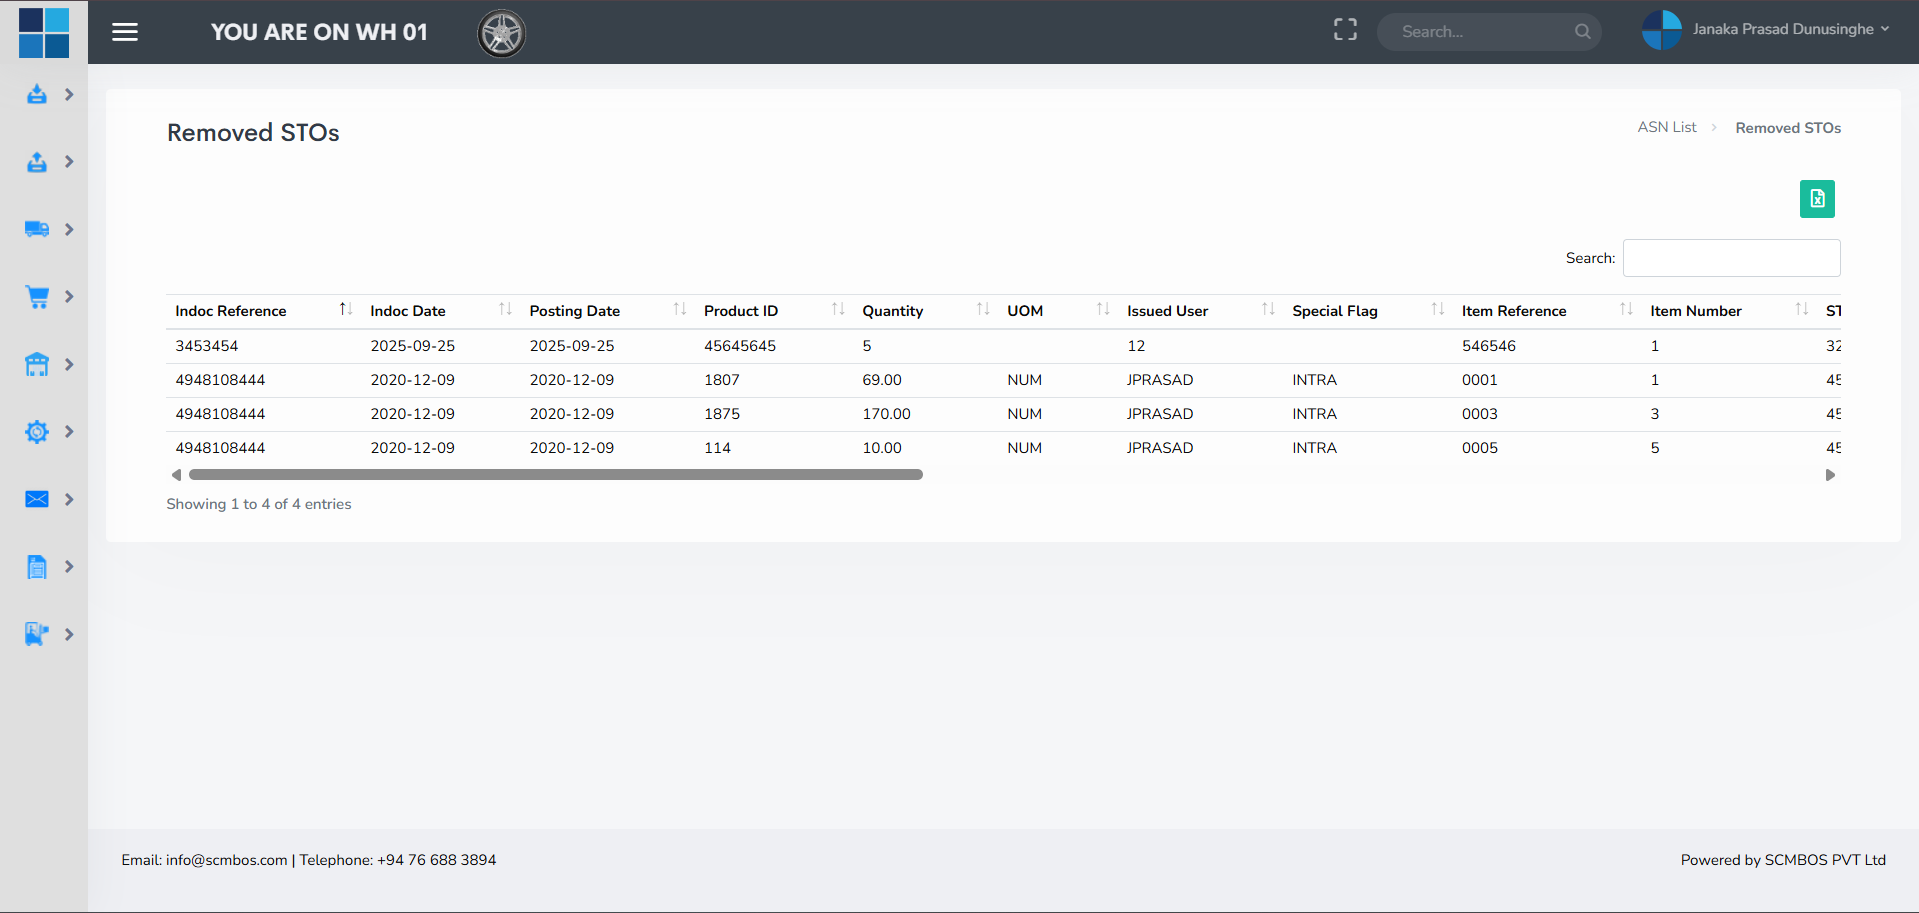Viewport: 1919px width, 913px height.
Task: Click the outbound tray icon in sidebar
Action: pyautogui.click(x=37, y=162)
